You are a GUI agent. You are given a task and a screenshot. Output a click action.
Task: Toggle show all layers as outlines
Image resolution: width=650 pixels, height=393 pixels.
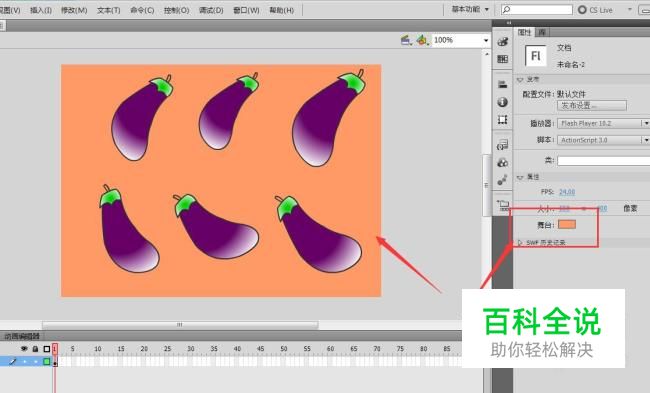(x=47, y=349)
